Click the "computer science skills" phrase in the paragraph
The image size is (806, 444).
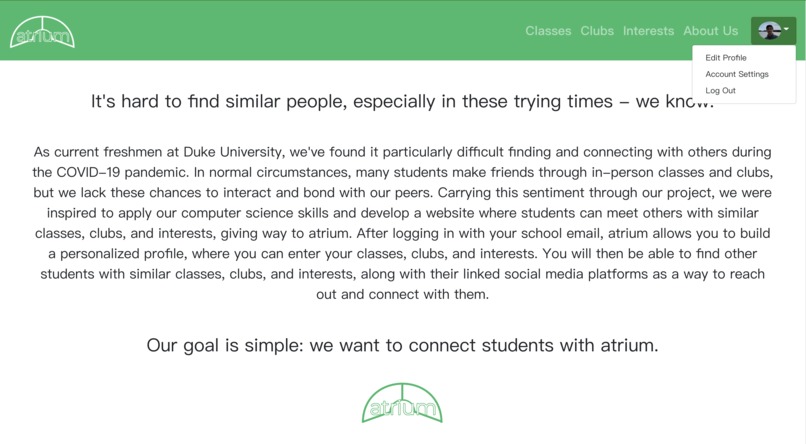(255, 213)
